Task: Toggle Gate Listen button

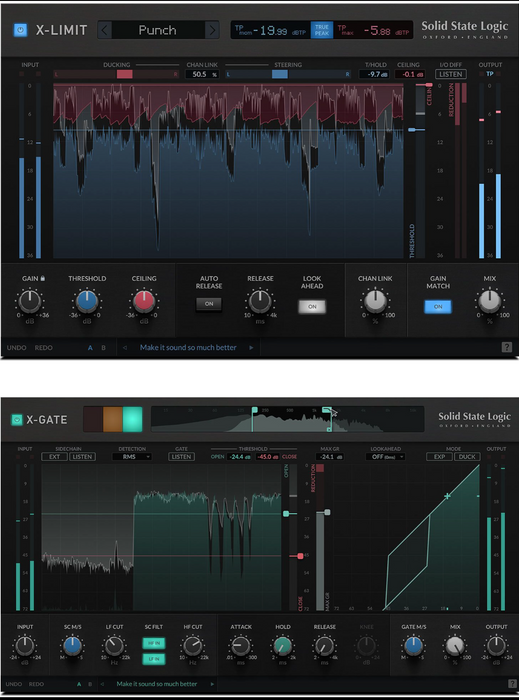Action: pos(181,457)
